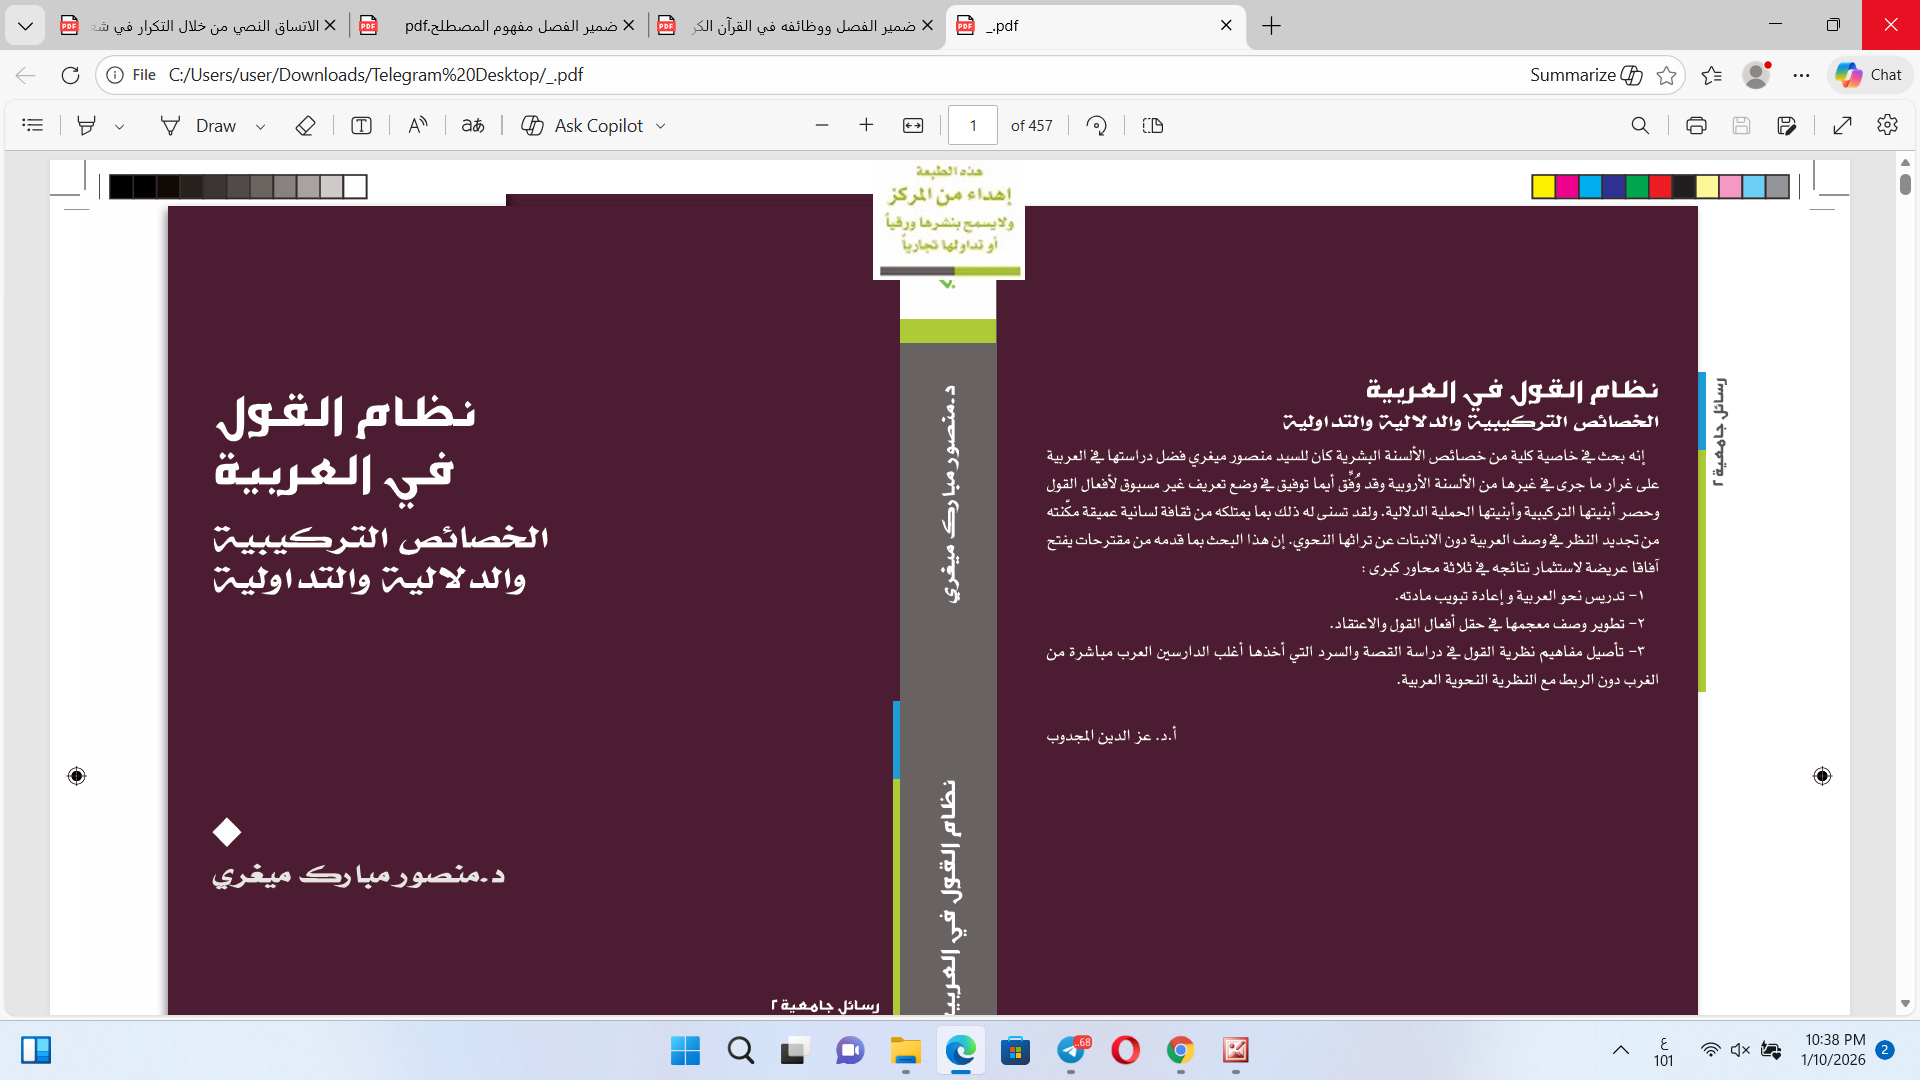Print the PDF document
Image resolution: width=1920 pixels, height=1080 pixels.
pyautogui.click(x=1696, y=125)
